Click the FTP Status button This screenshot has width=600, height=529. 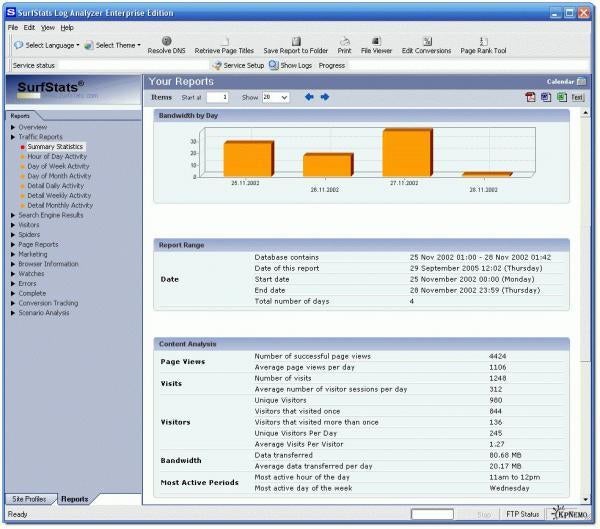tap(522, 514)
